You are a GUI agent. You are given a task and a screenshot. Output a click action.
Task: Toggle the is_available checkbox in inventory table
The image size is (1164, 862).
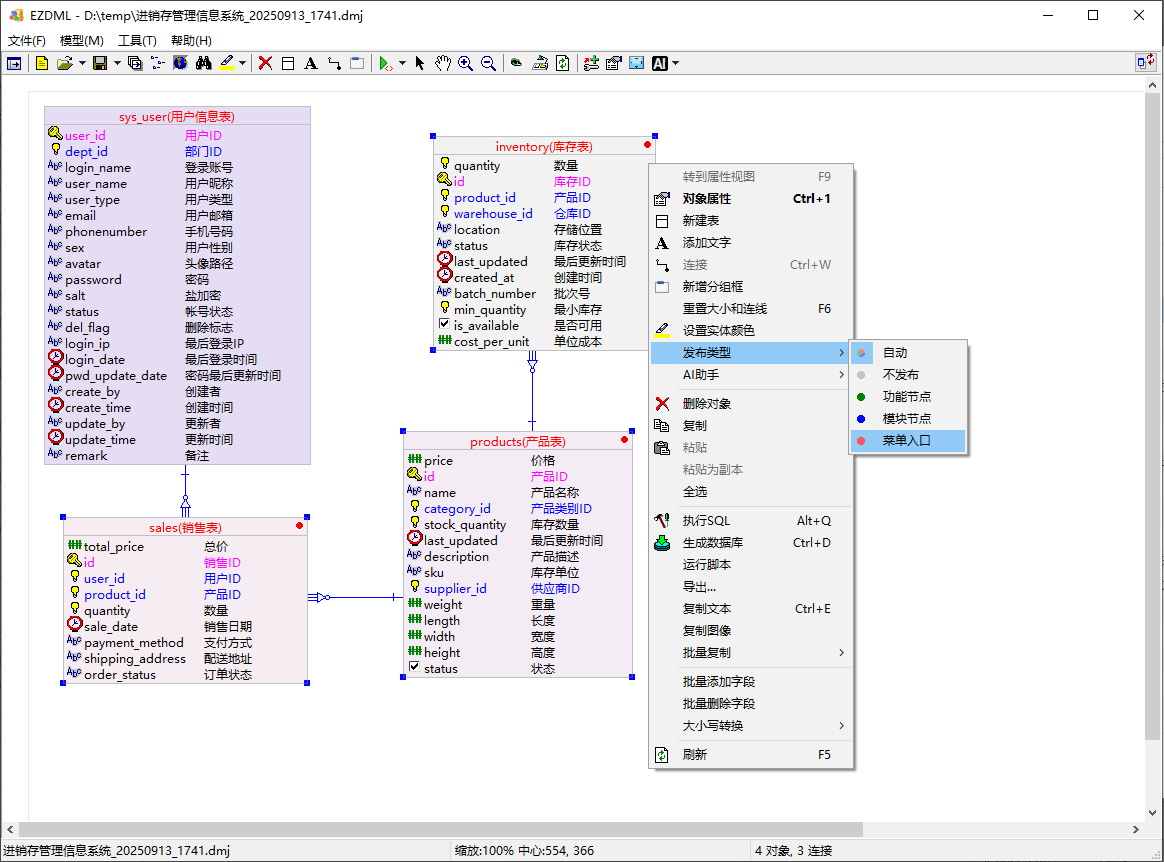(x=444, y=325)
